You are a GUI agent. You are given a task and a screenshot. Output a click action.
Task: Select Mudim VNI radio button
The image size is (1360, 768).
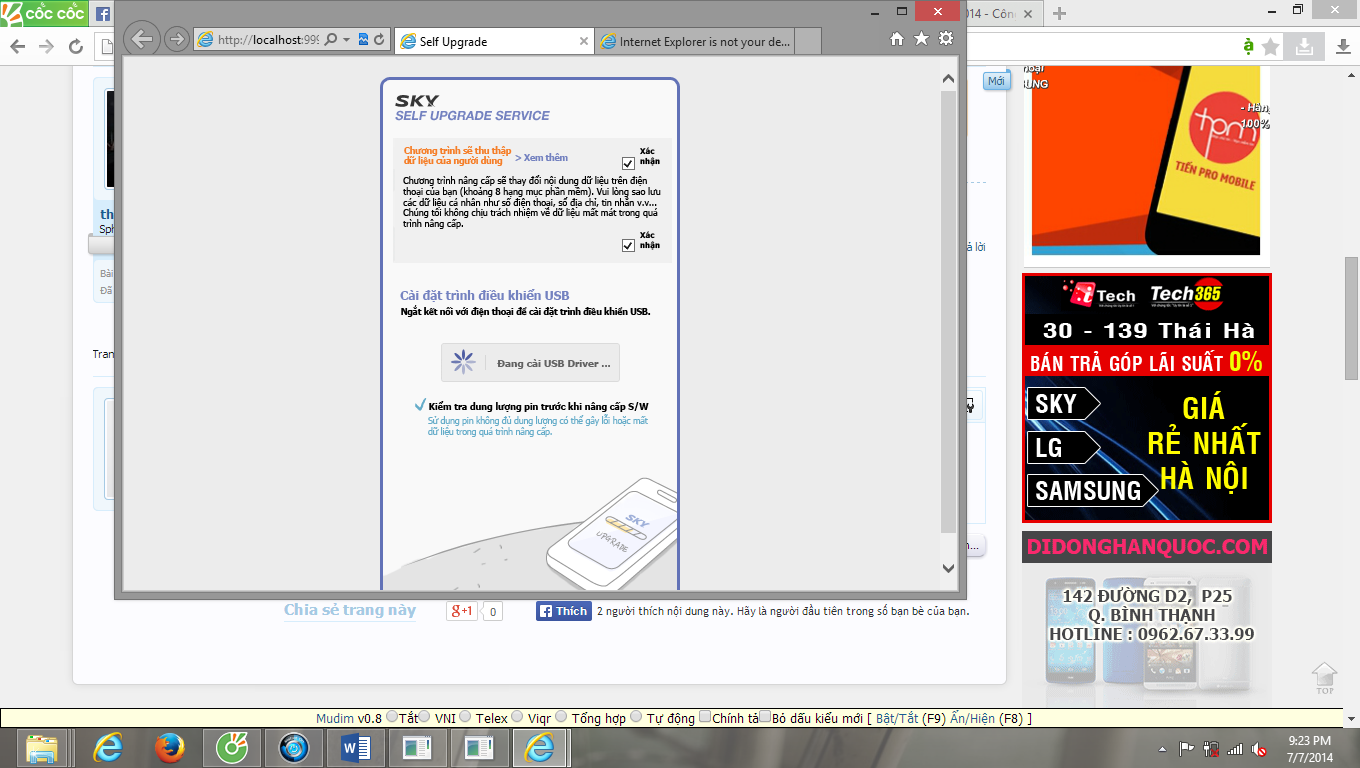pyautogui.click(x=425, y=717)
